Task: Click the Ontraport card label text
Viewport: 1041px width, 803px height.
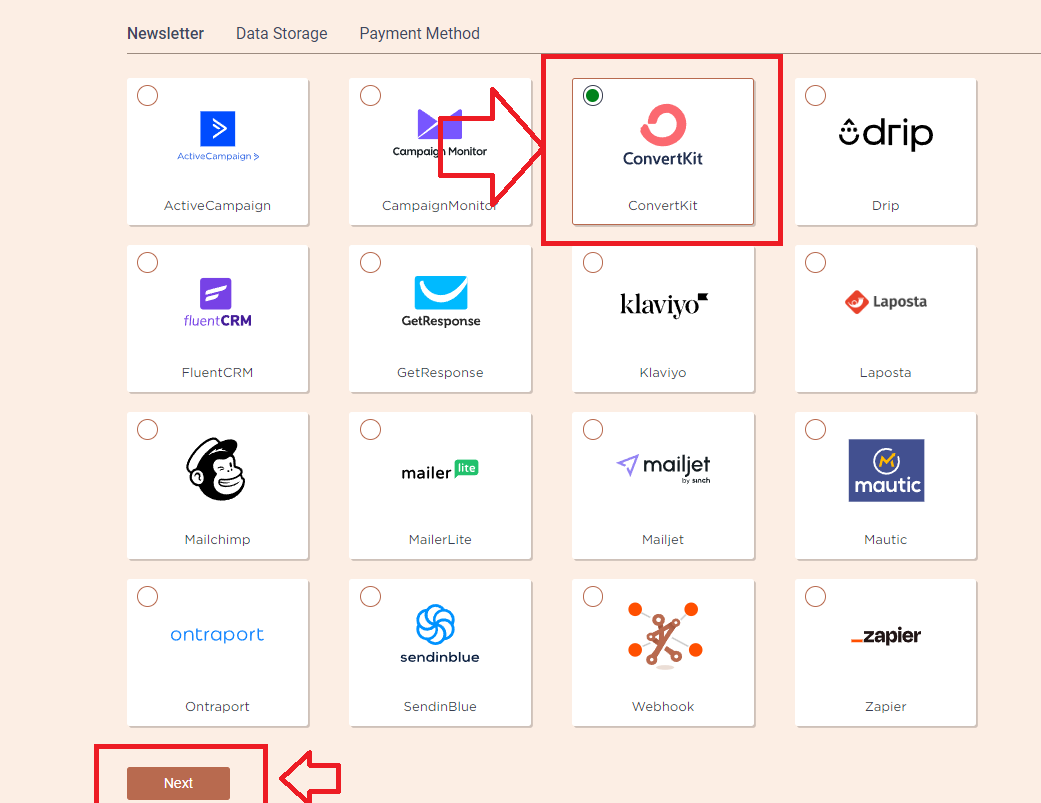Action: (x=217, y=707)
